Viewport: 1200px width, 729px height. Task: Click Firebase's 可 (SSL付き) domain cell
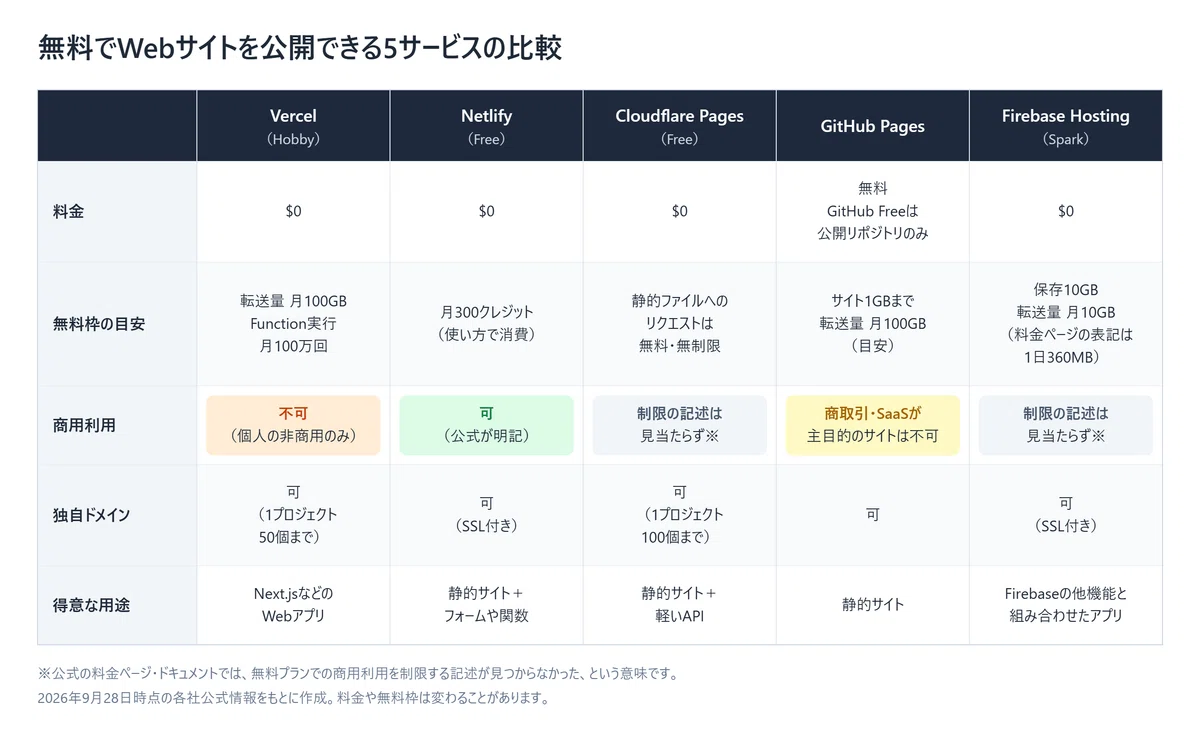[1066, 515]
